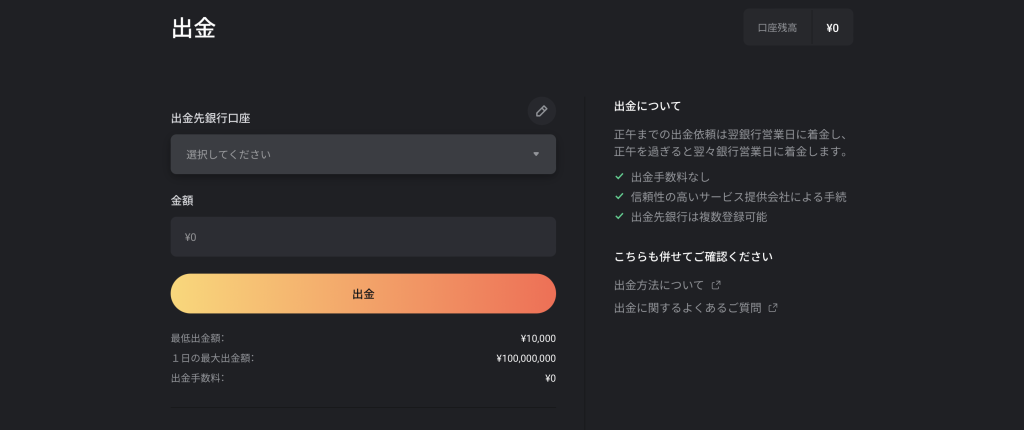
Task: Open the 出金に関するよくあるご質問 link
Action: point(687,308)
